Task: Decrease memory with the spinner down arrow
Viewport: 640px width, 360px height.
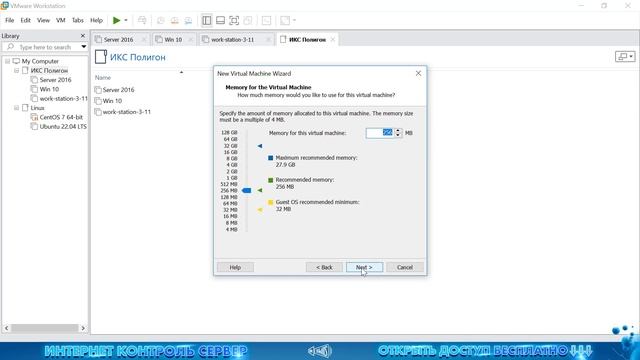Action: (398, 136)
